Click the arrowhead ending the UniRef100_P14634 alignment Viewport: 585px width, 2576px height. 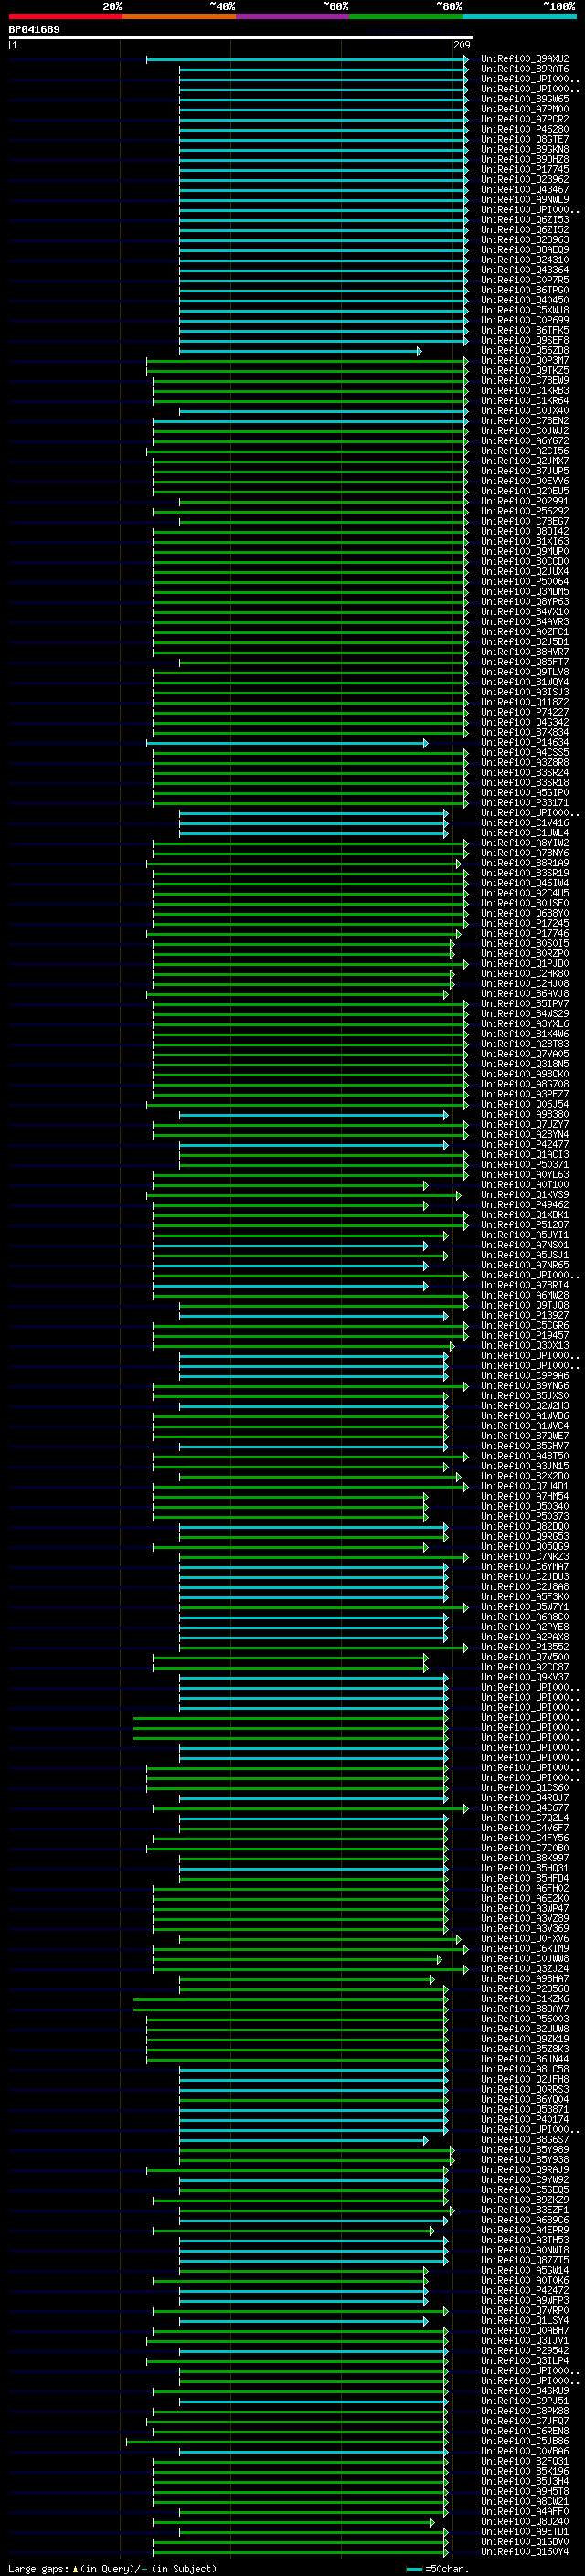[x=426, y=743]
